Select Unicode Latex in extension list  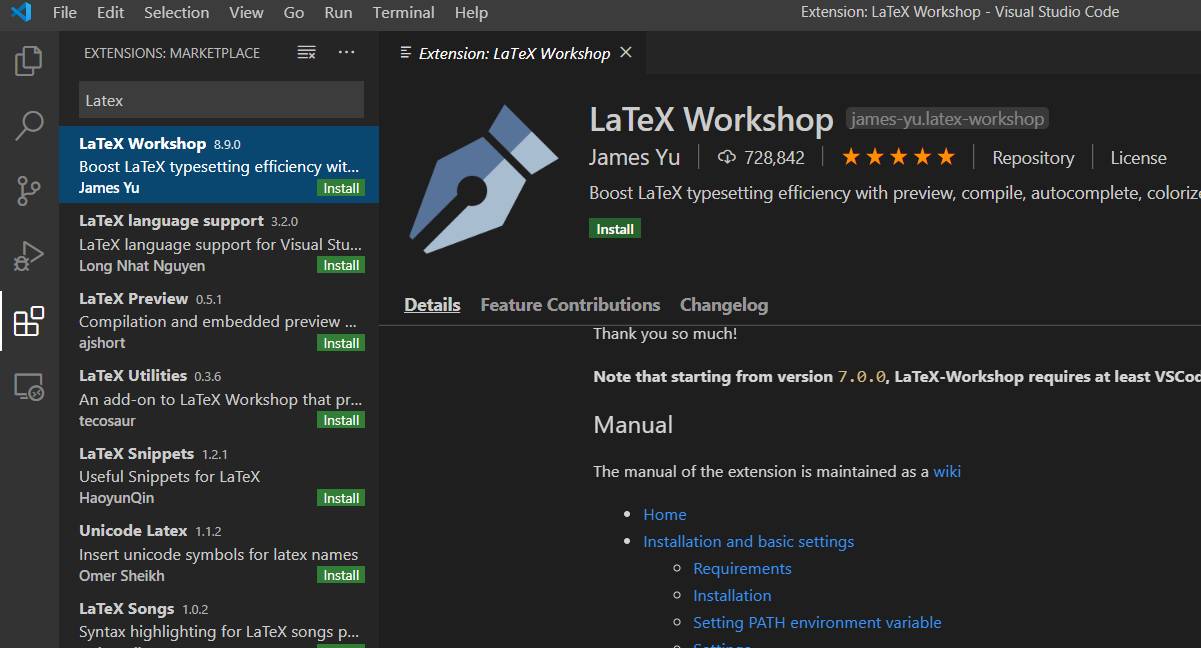click(x=219, y=552)
